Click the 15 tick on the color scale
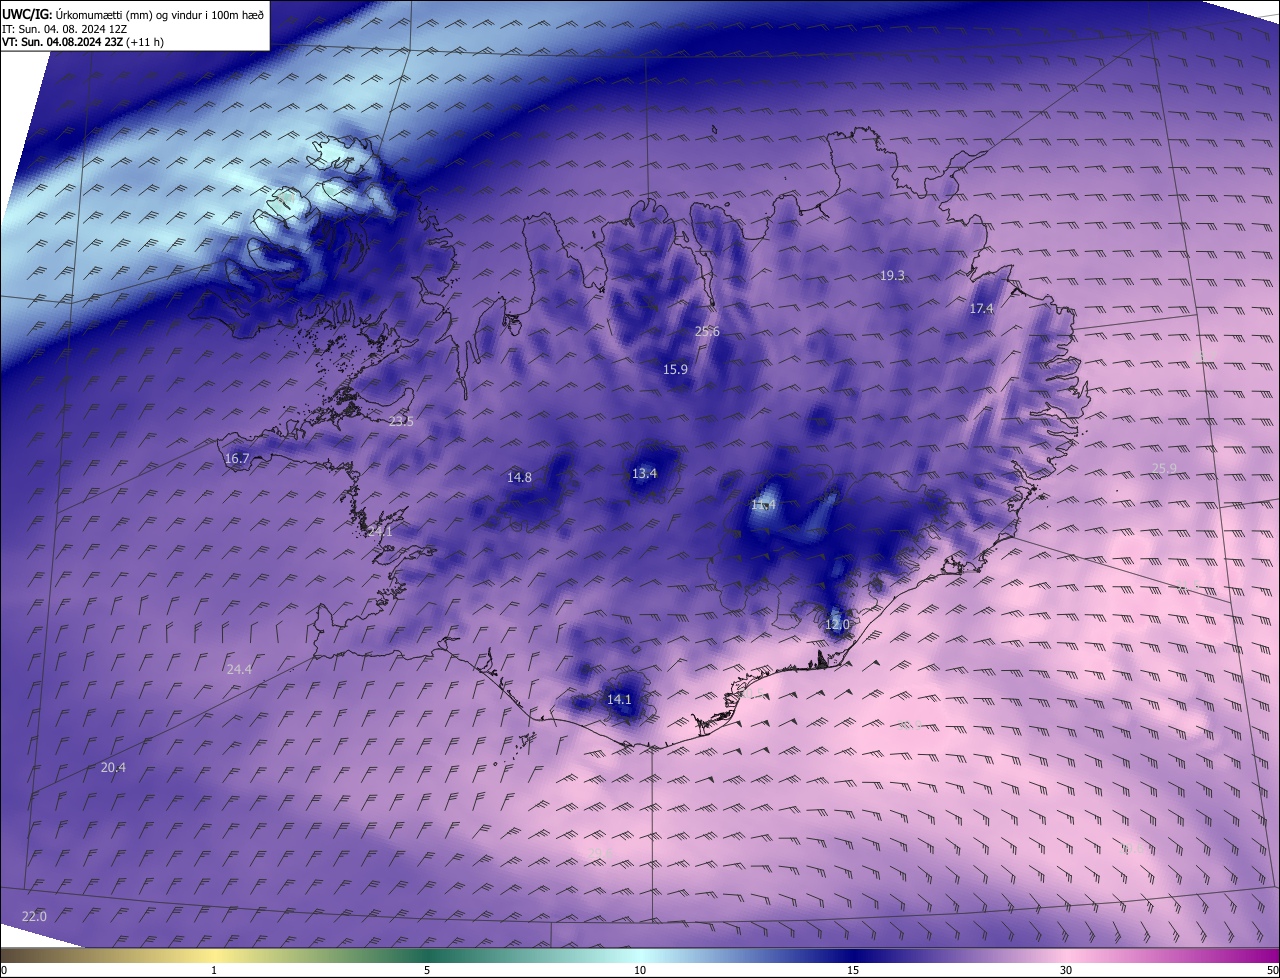 click(x=853, y=971)
